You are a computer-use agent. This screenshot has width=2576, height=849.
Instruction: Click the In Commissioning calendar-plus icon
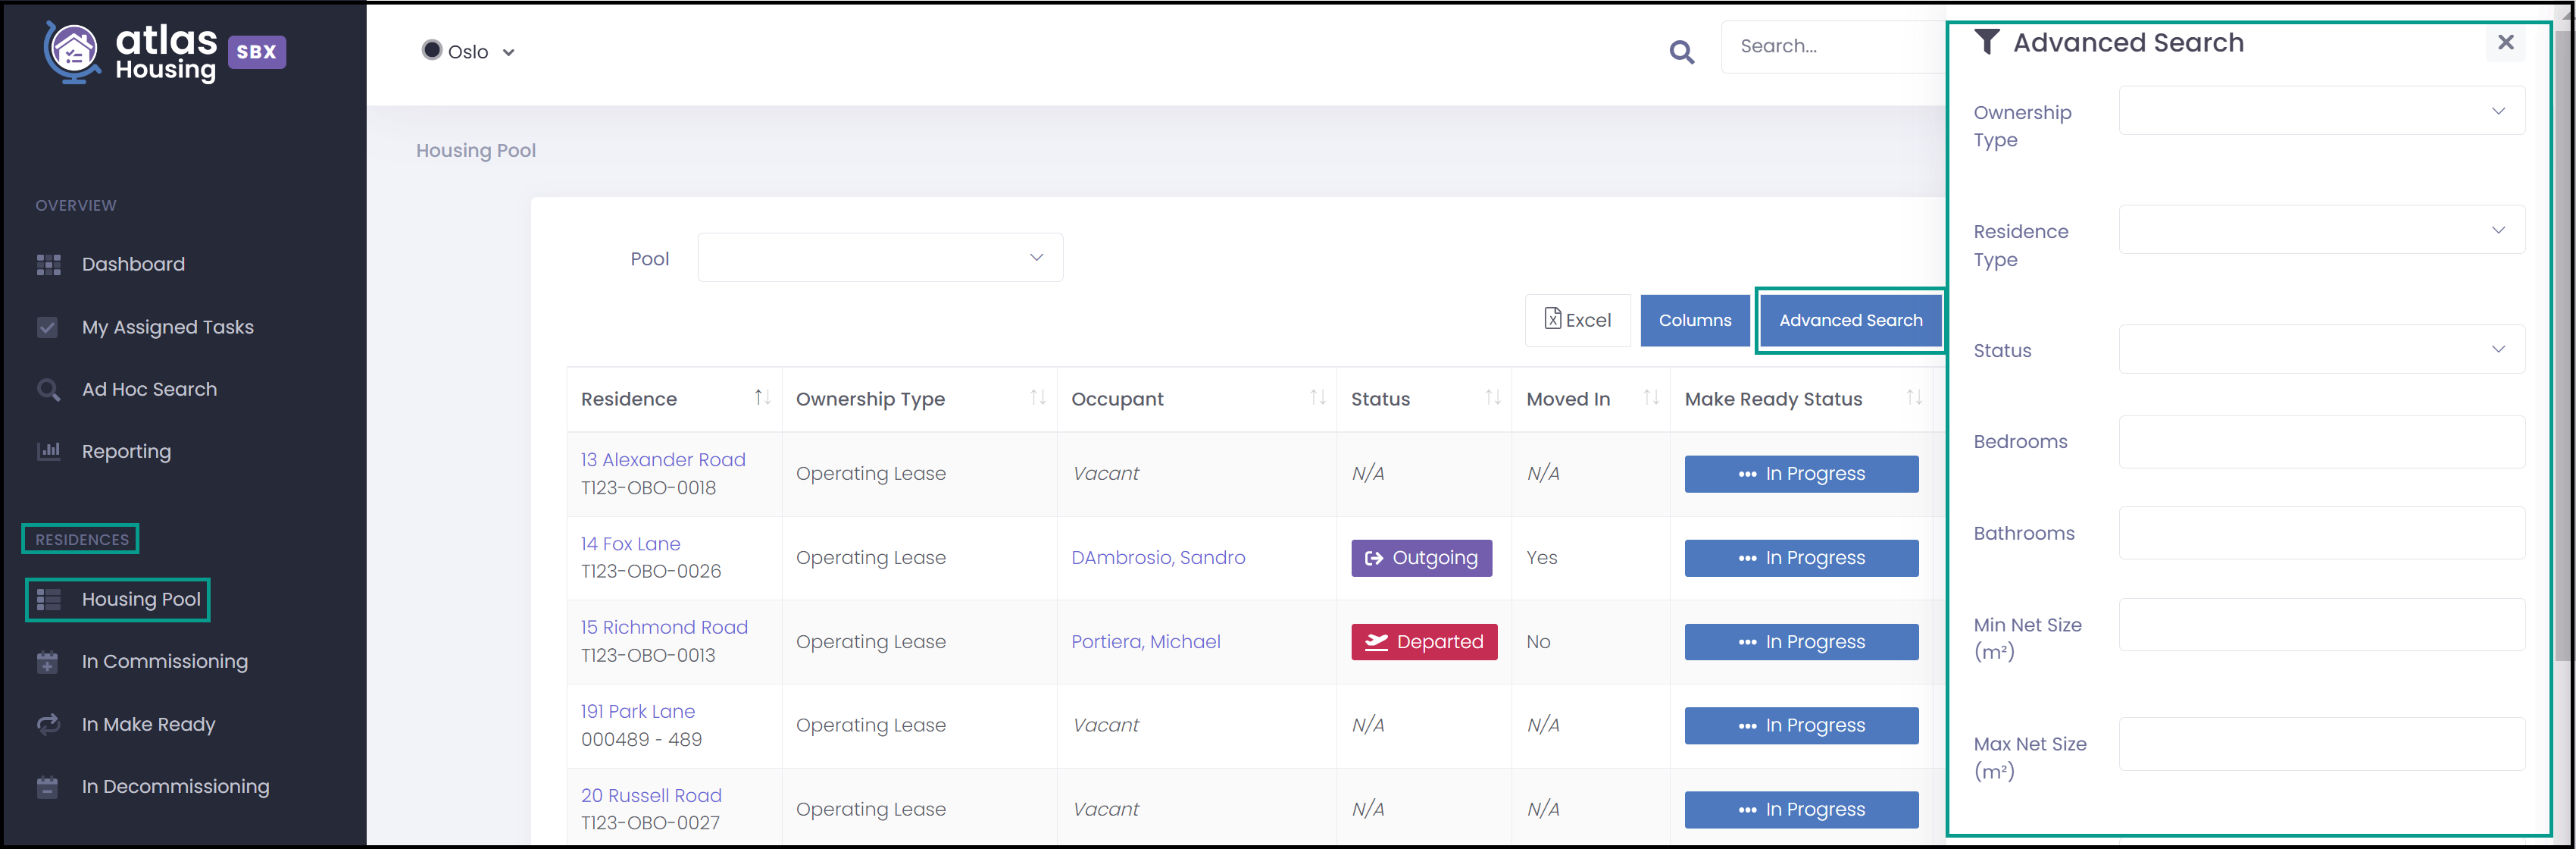pos(47,662)
